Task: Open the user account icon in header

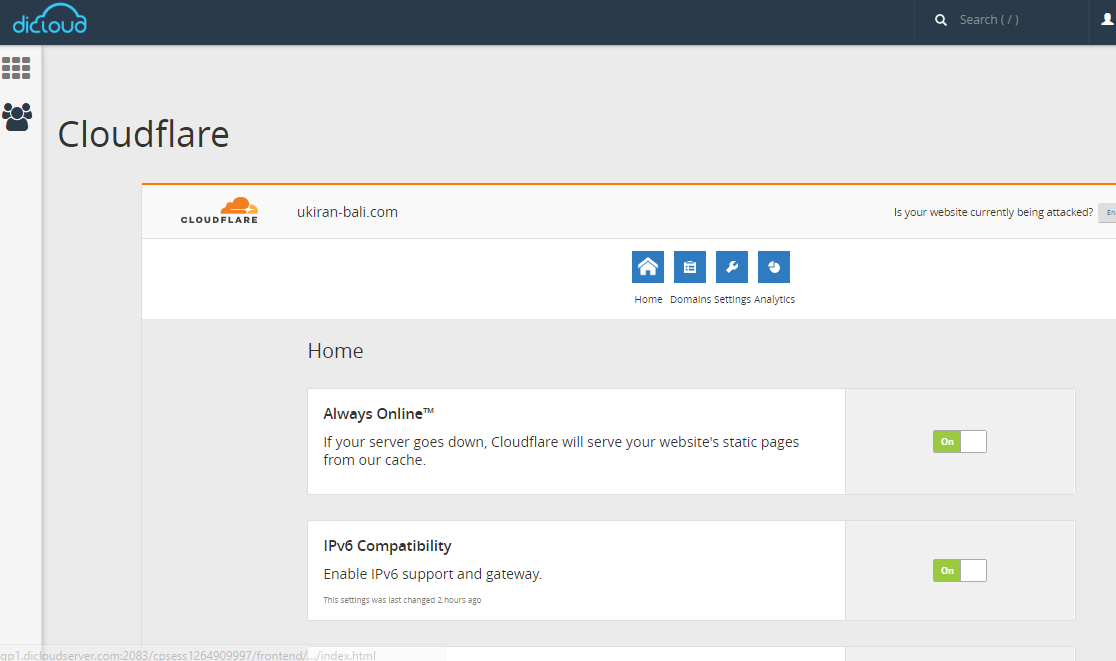Action: pyautogui.click(x=1107, y=20)
